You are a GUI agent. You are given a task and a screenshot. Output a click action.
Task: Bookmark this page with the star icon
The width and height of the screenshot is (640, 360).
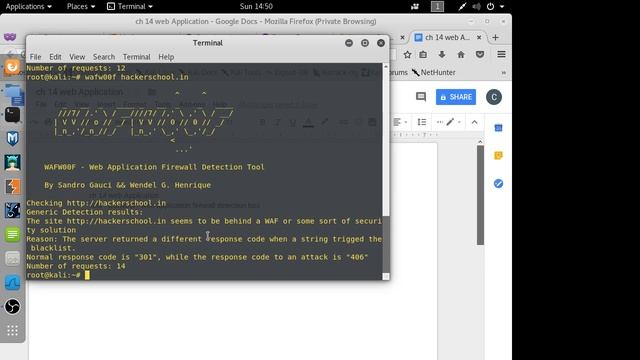click(407, 54)
